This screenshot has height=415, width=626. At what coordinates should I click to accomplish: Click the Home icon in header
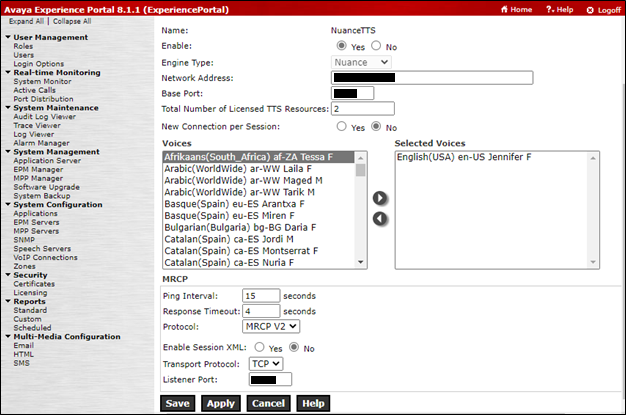[x=505, y=9]
